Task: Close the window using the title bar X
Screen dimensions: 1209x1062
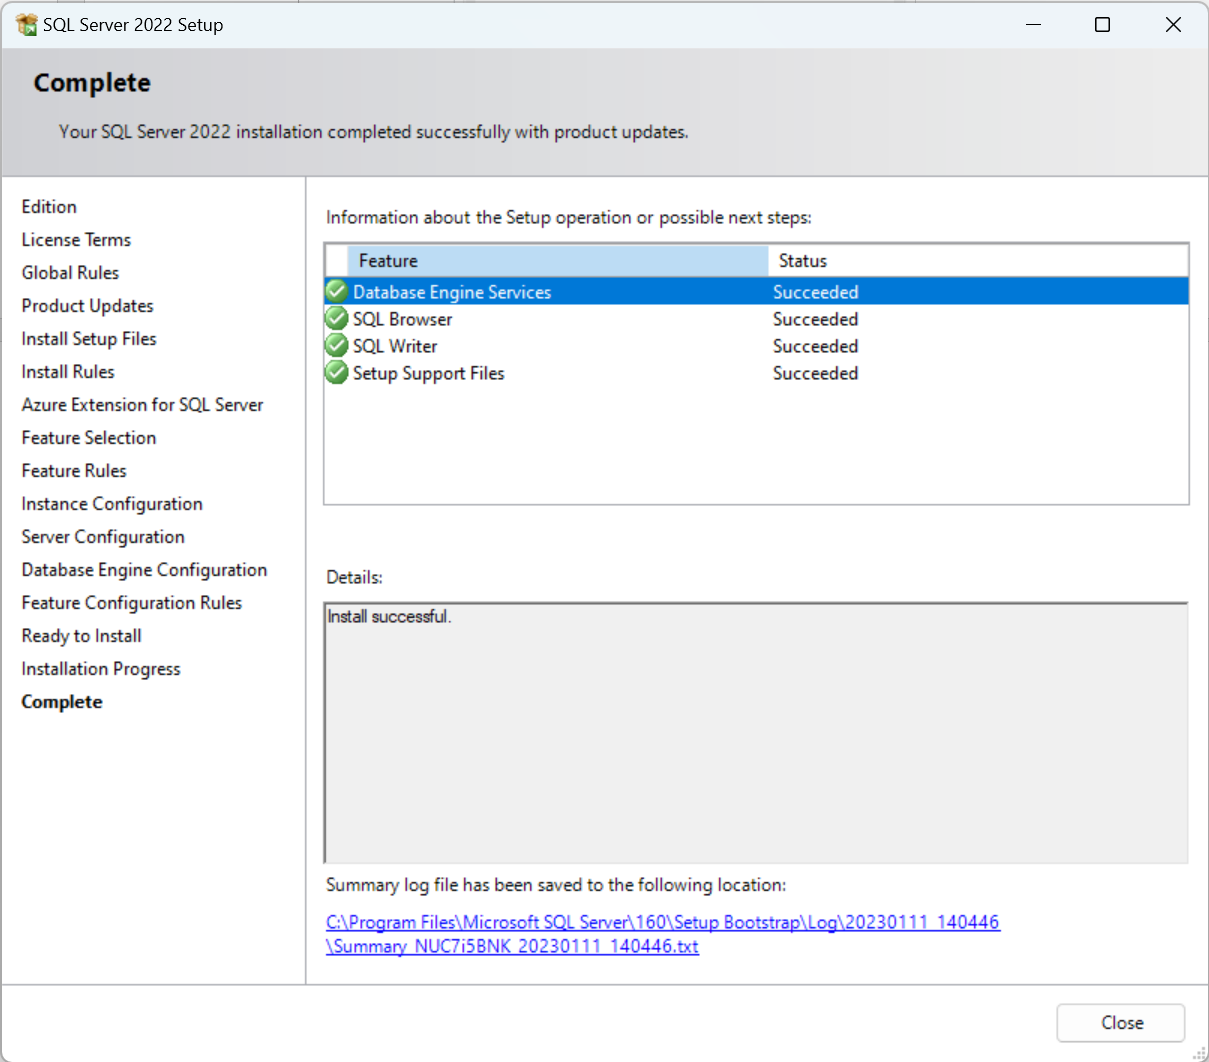Action: point(1173,25)
